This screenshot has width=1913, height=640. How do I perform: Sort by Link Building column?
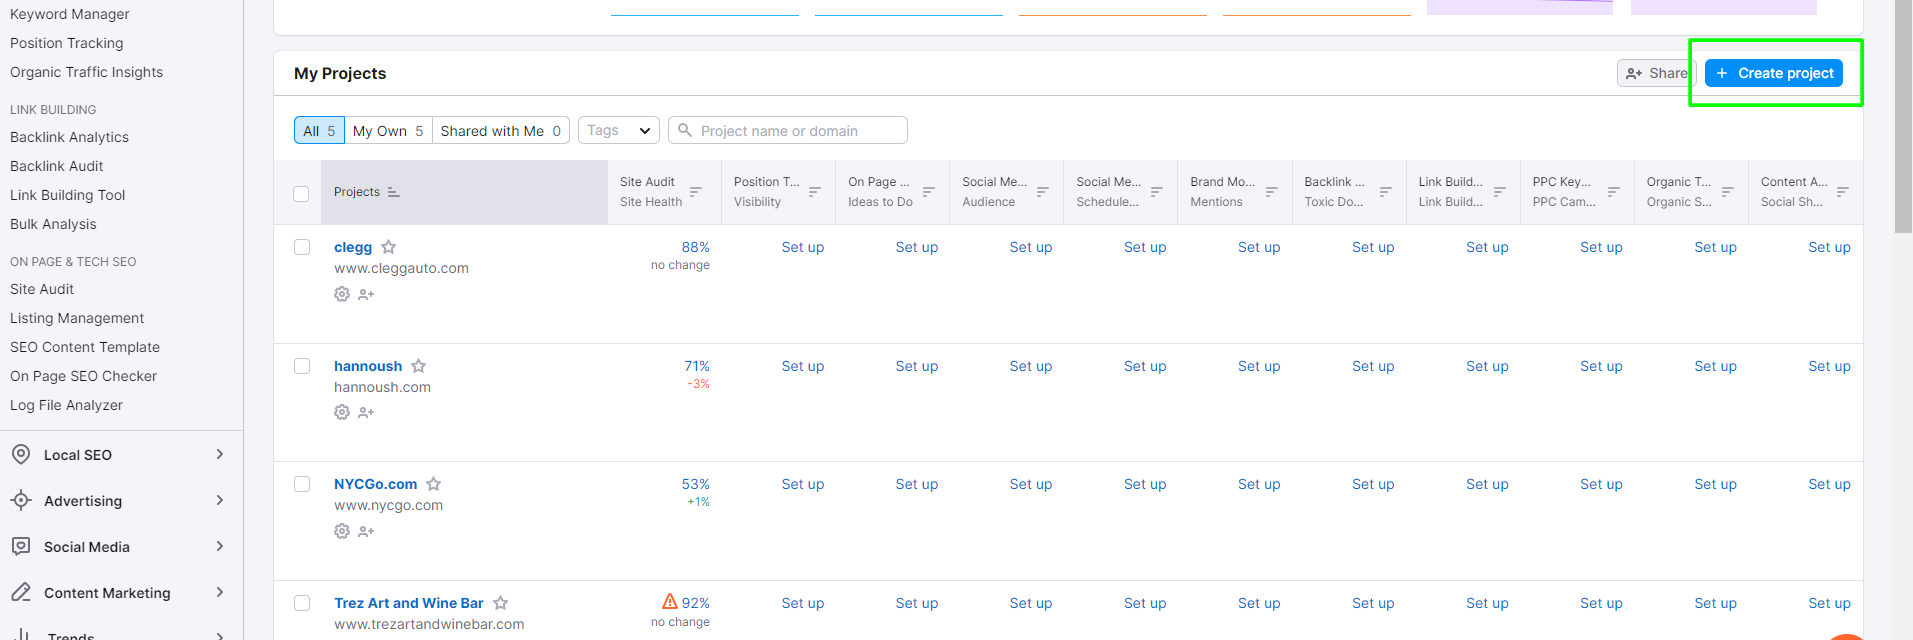1500,192
